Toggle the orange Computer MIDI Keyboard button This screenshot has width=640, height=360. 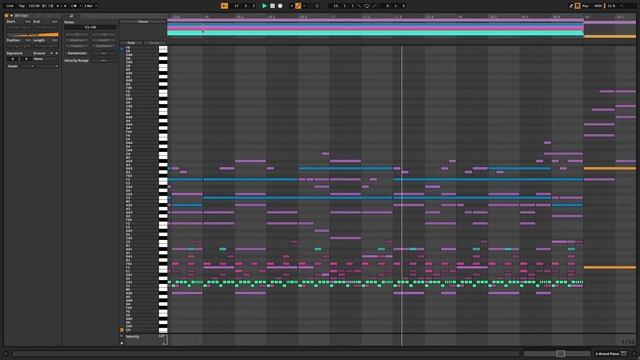click(x=578, y=6)
